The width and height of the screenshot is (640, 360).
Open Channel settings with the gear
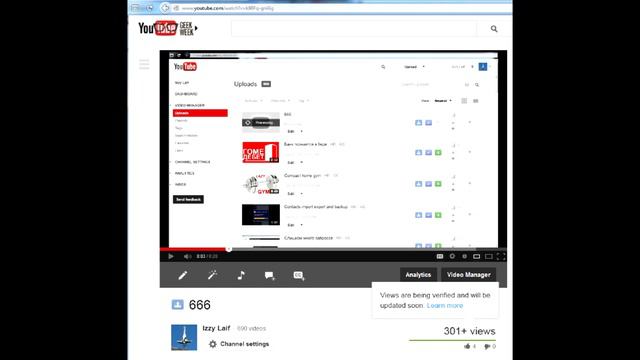click(239, 344)
